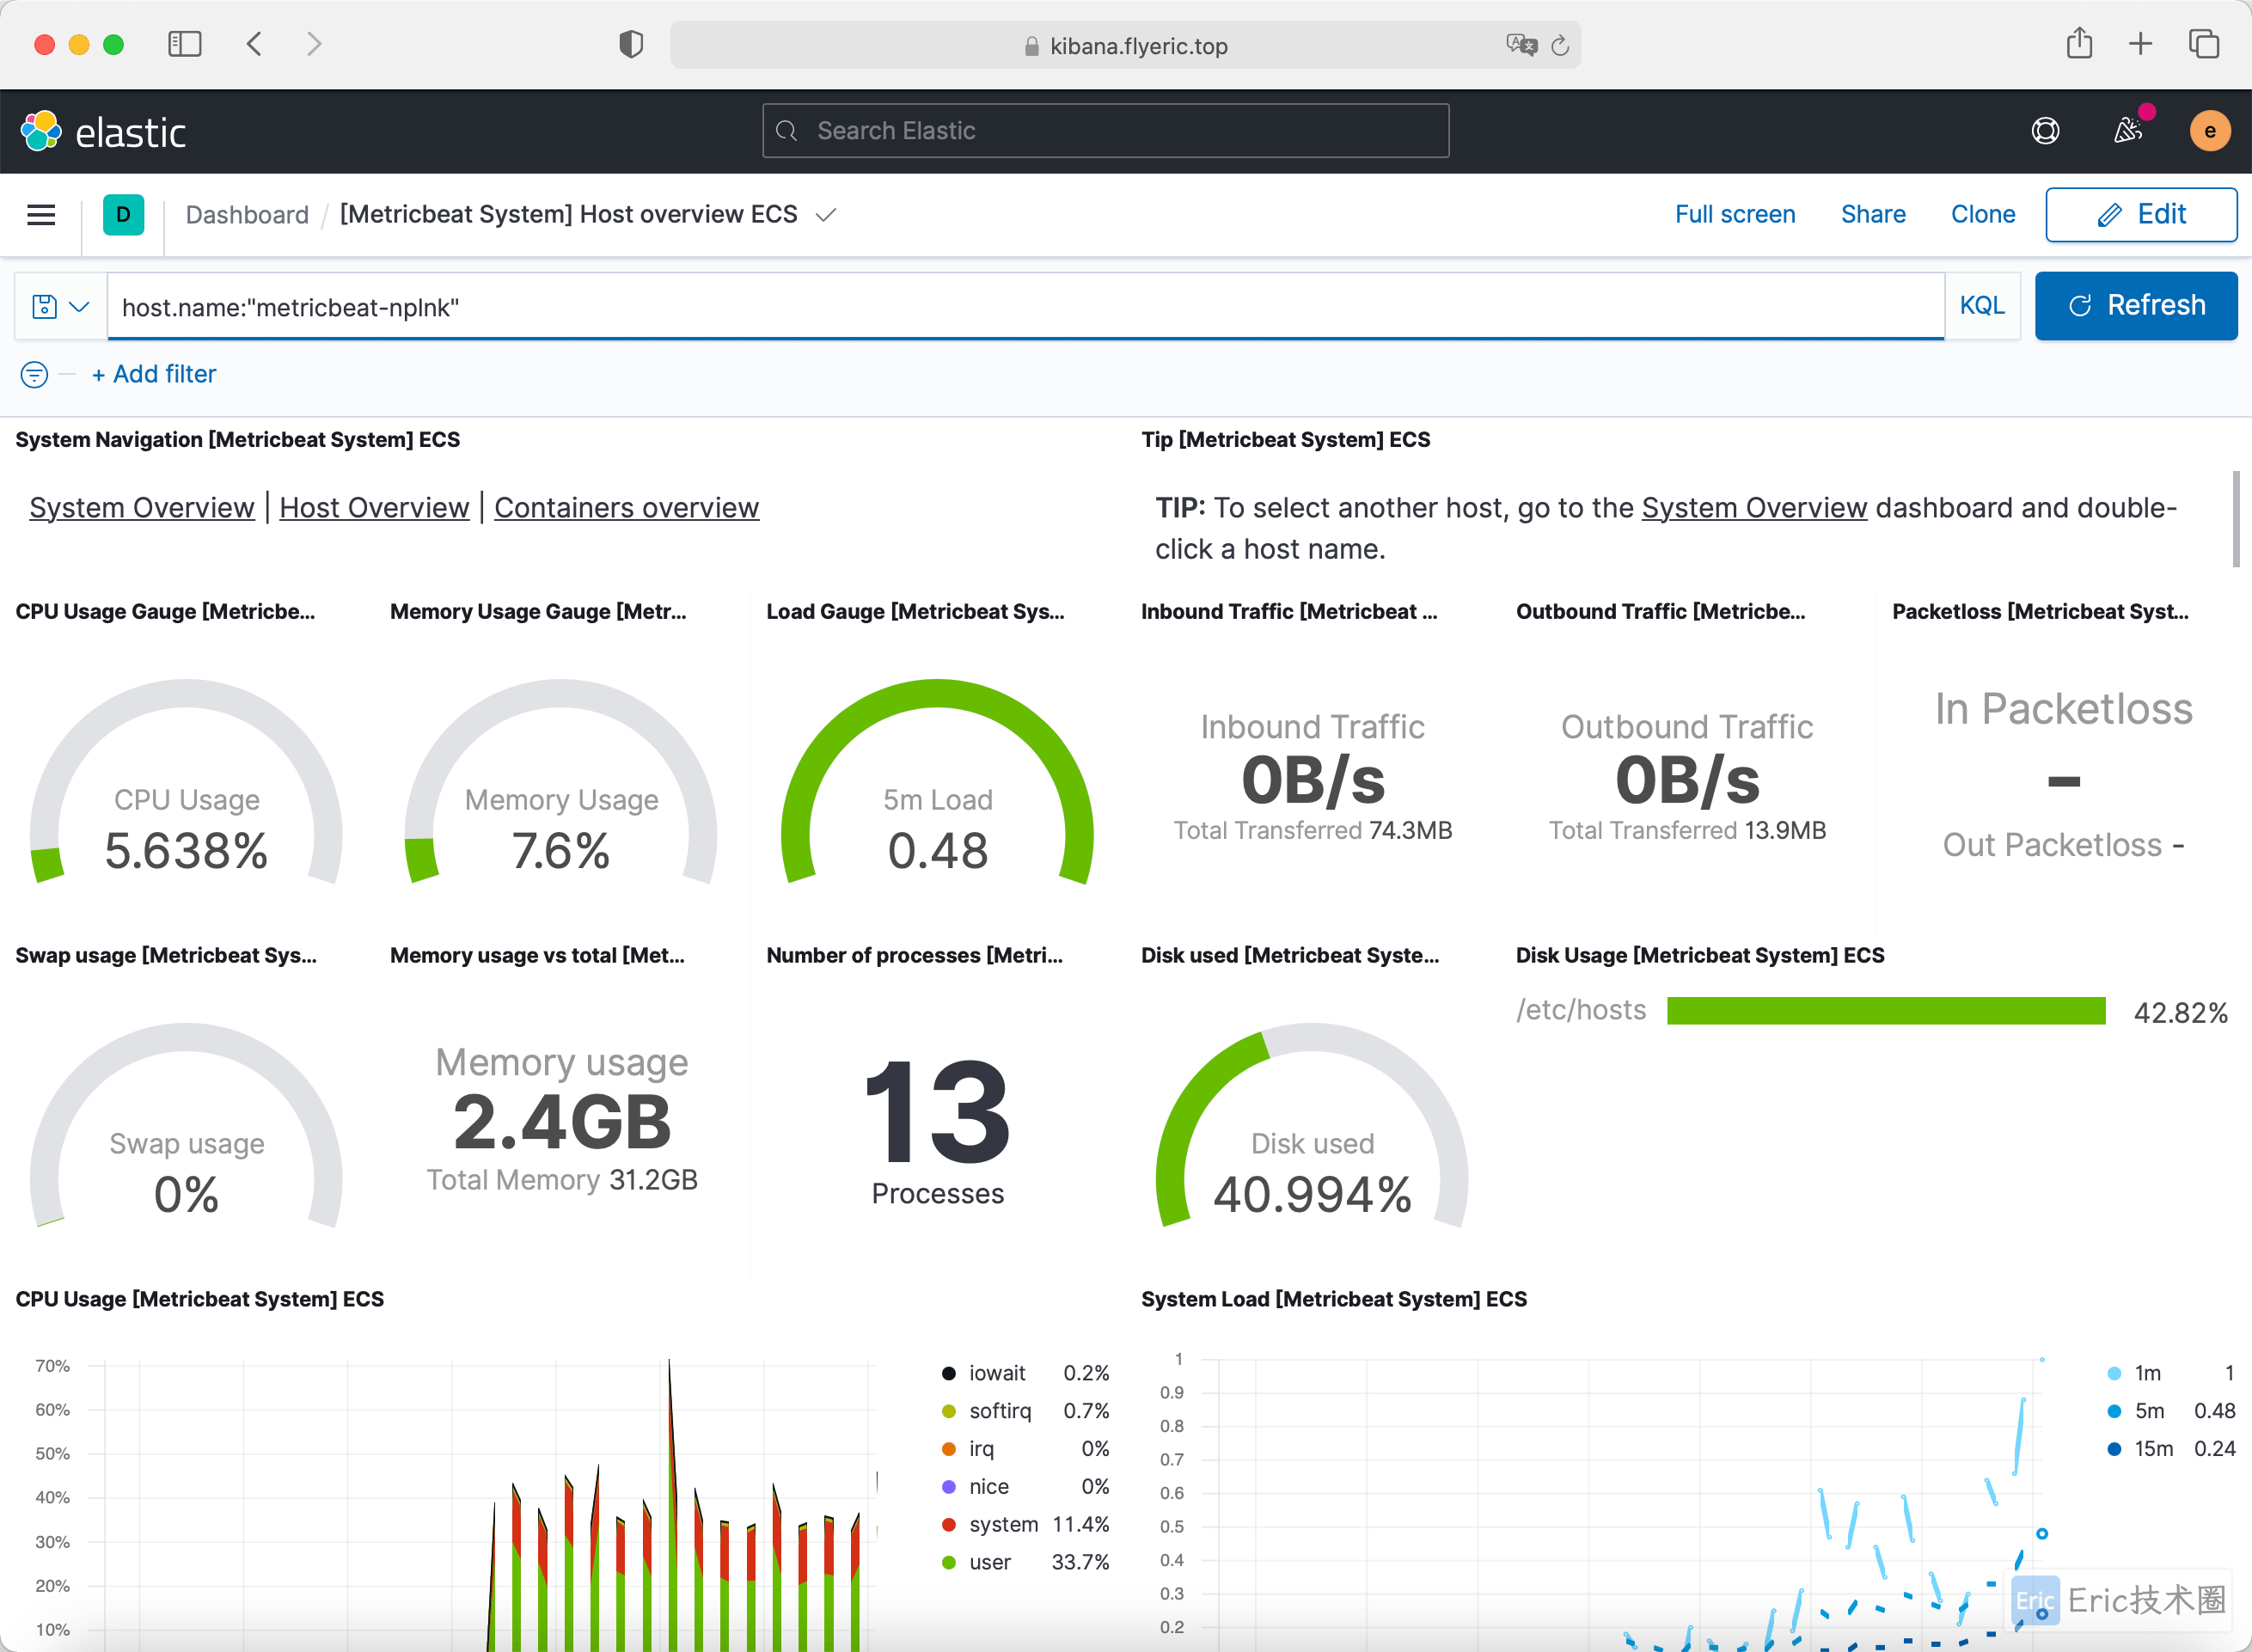Open the hamburger navigation menu
This screenshot has width=2252, height=1652.
41,215
